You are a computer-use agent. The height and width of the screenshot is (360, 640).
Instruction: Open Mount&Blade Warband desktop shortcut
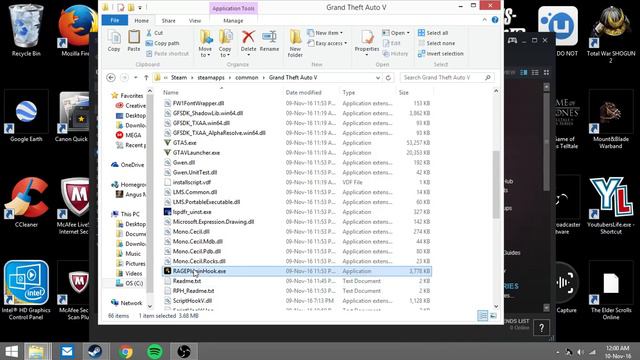tap(611, 120)
